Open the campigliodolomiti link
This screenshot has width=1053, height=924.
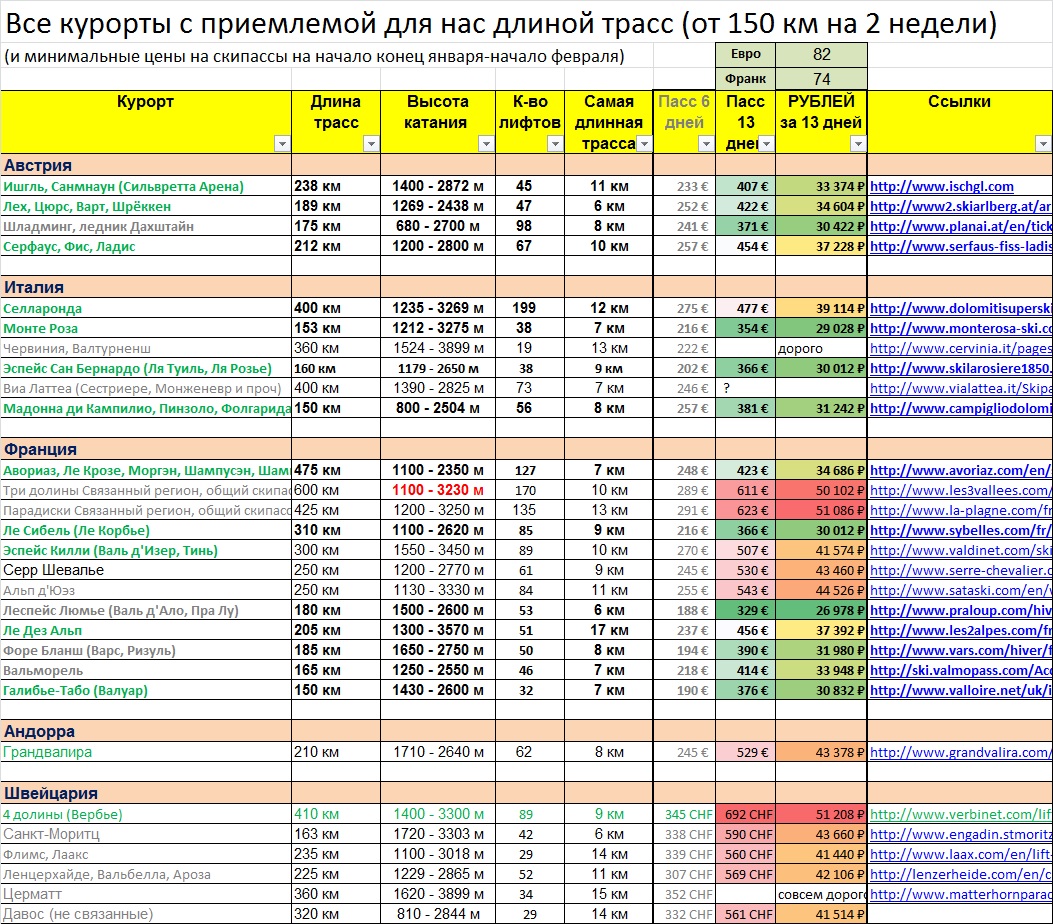[x=961, y=408]
